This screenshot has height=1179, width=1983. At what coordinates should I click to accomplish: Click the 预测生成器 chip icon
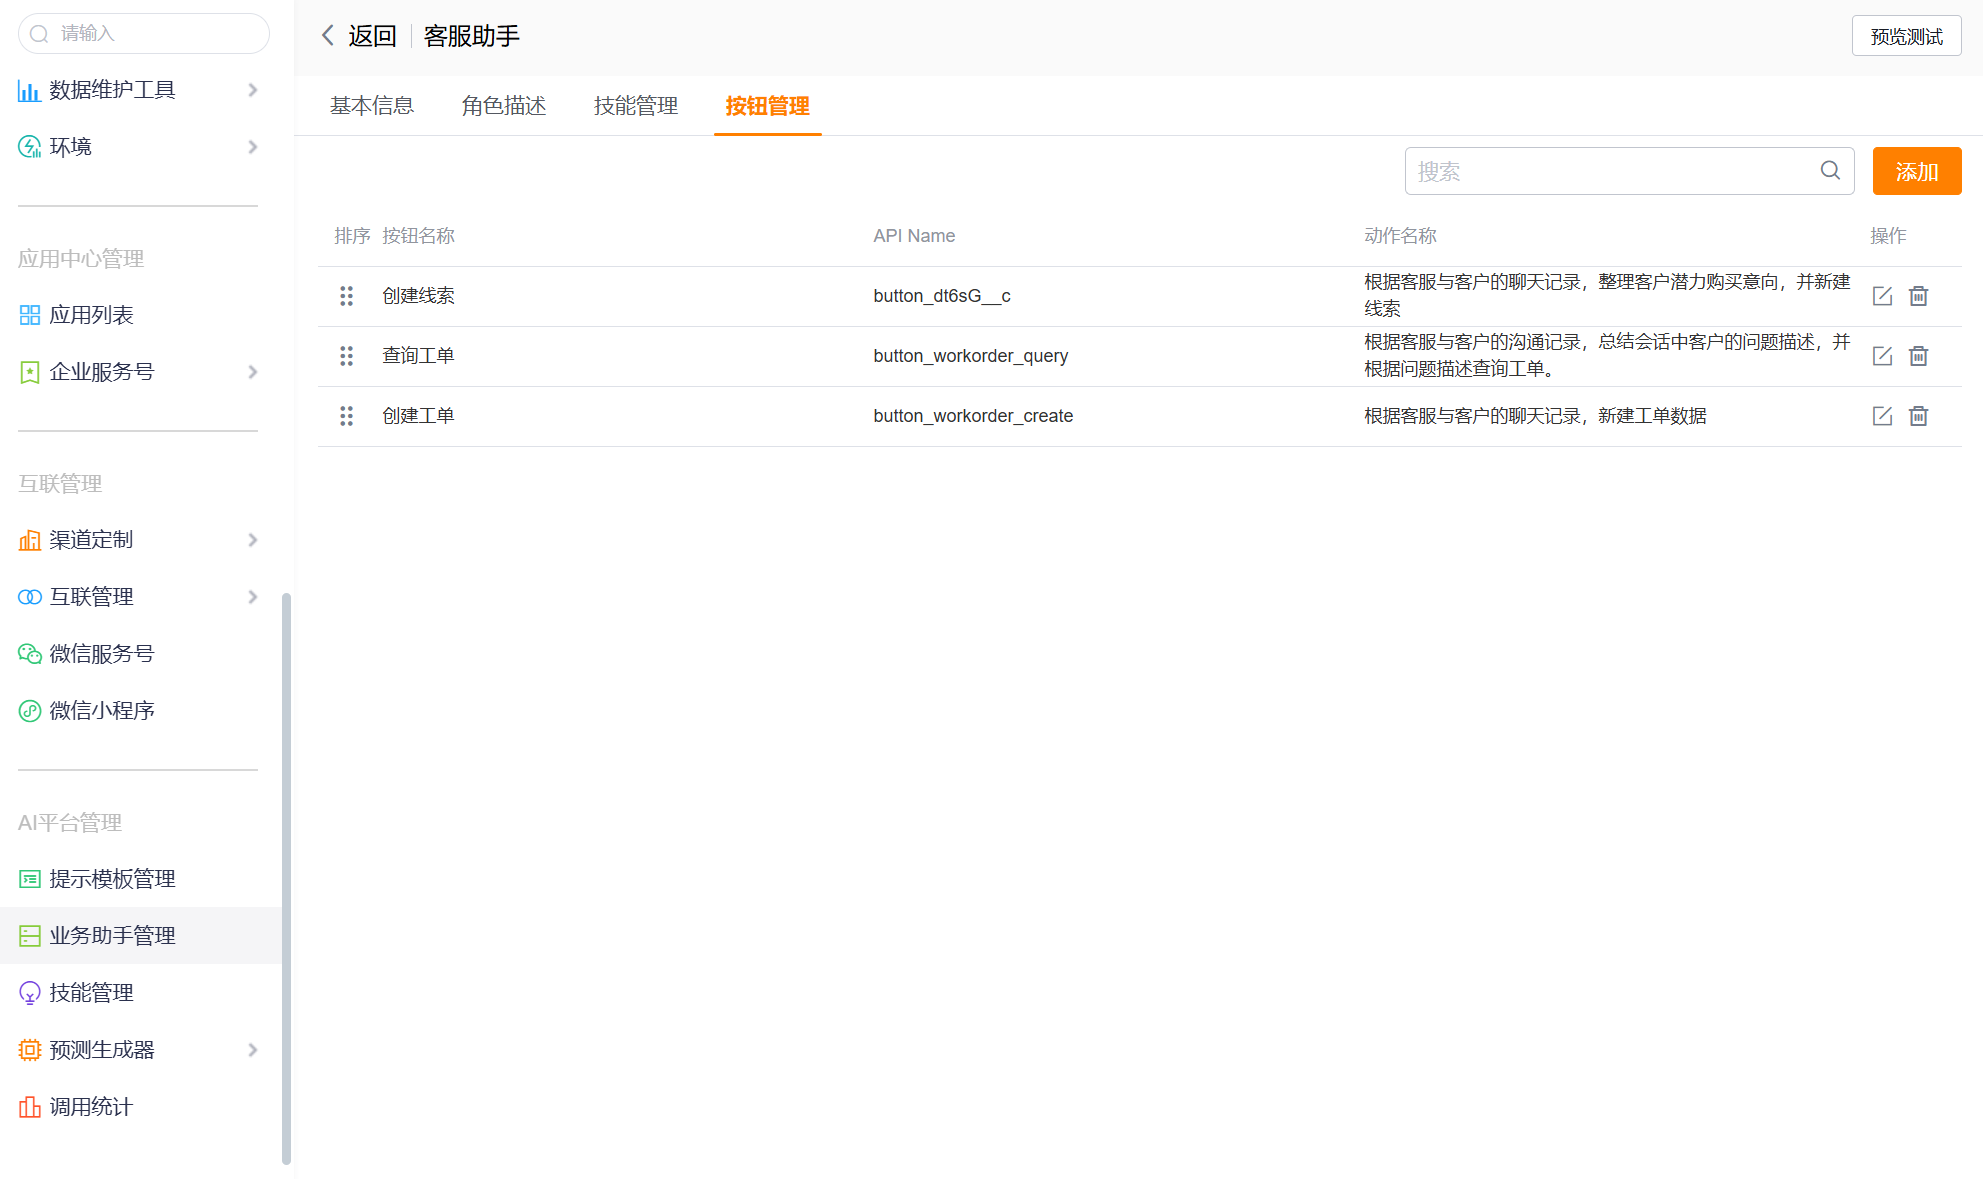pos(29,1050)
